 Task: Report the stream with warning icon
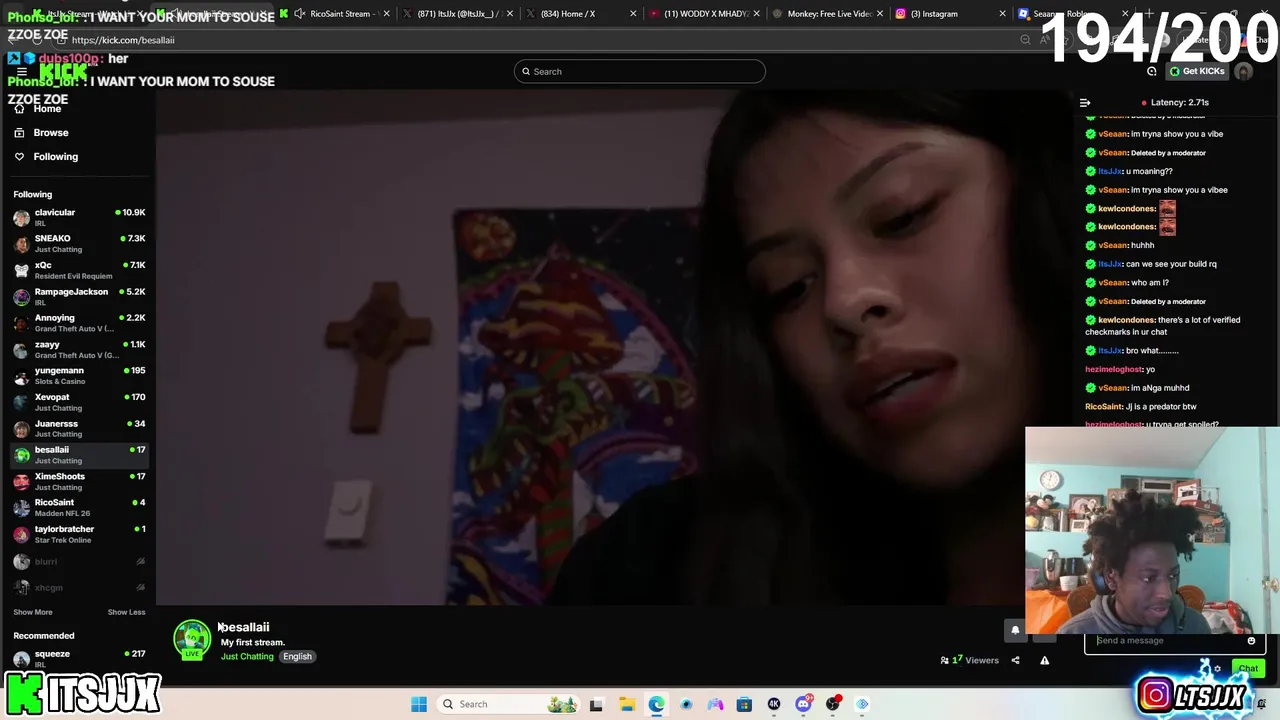(x=1044, y=660)
